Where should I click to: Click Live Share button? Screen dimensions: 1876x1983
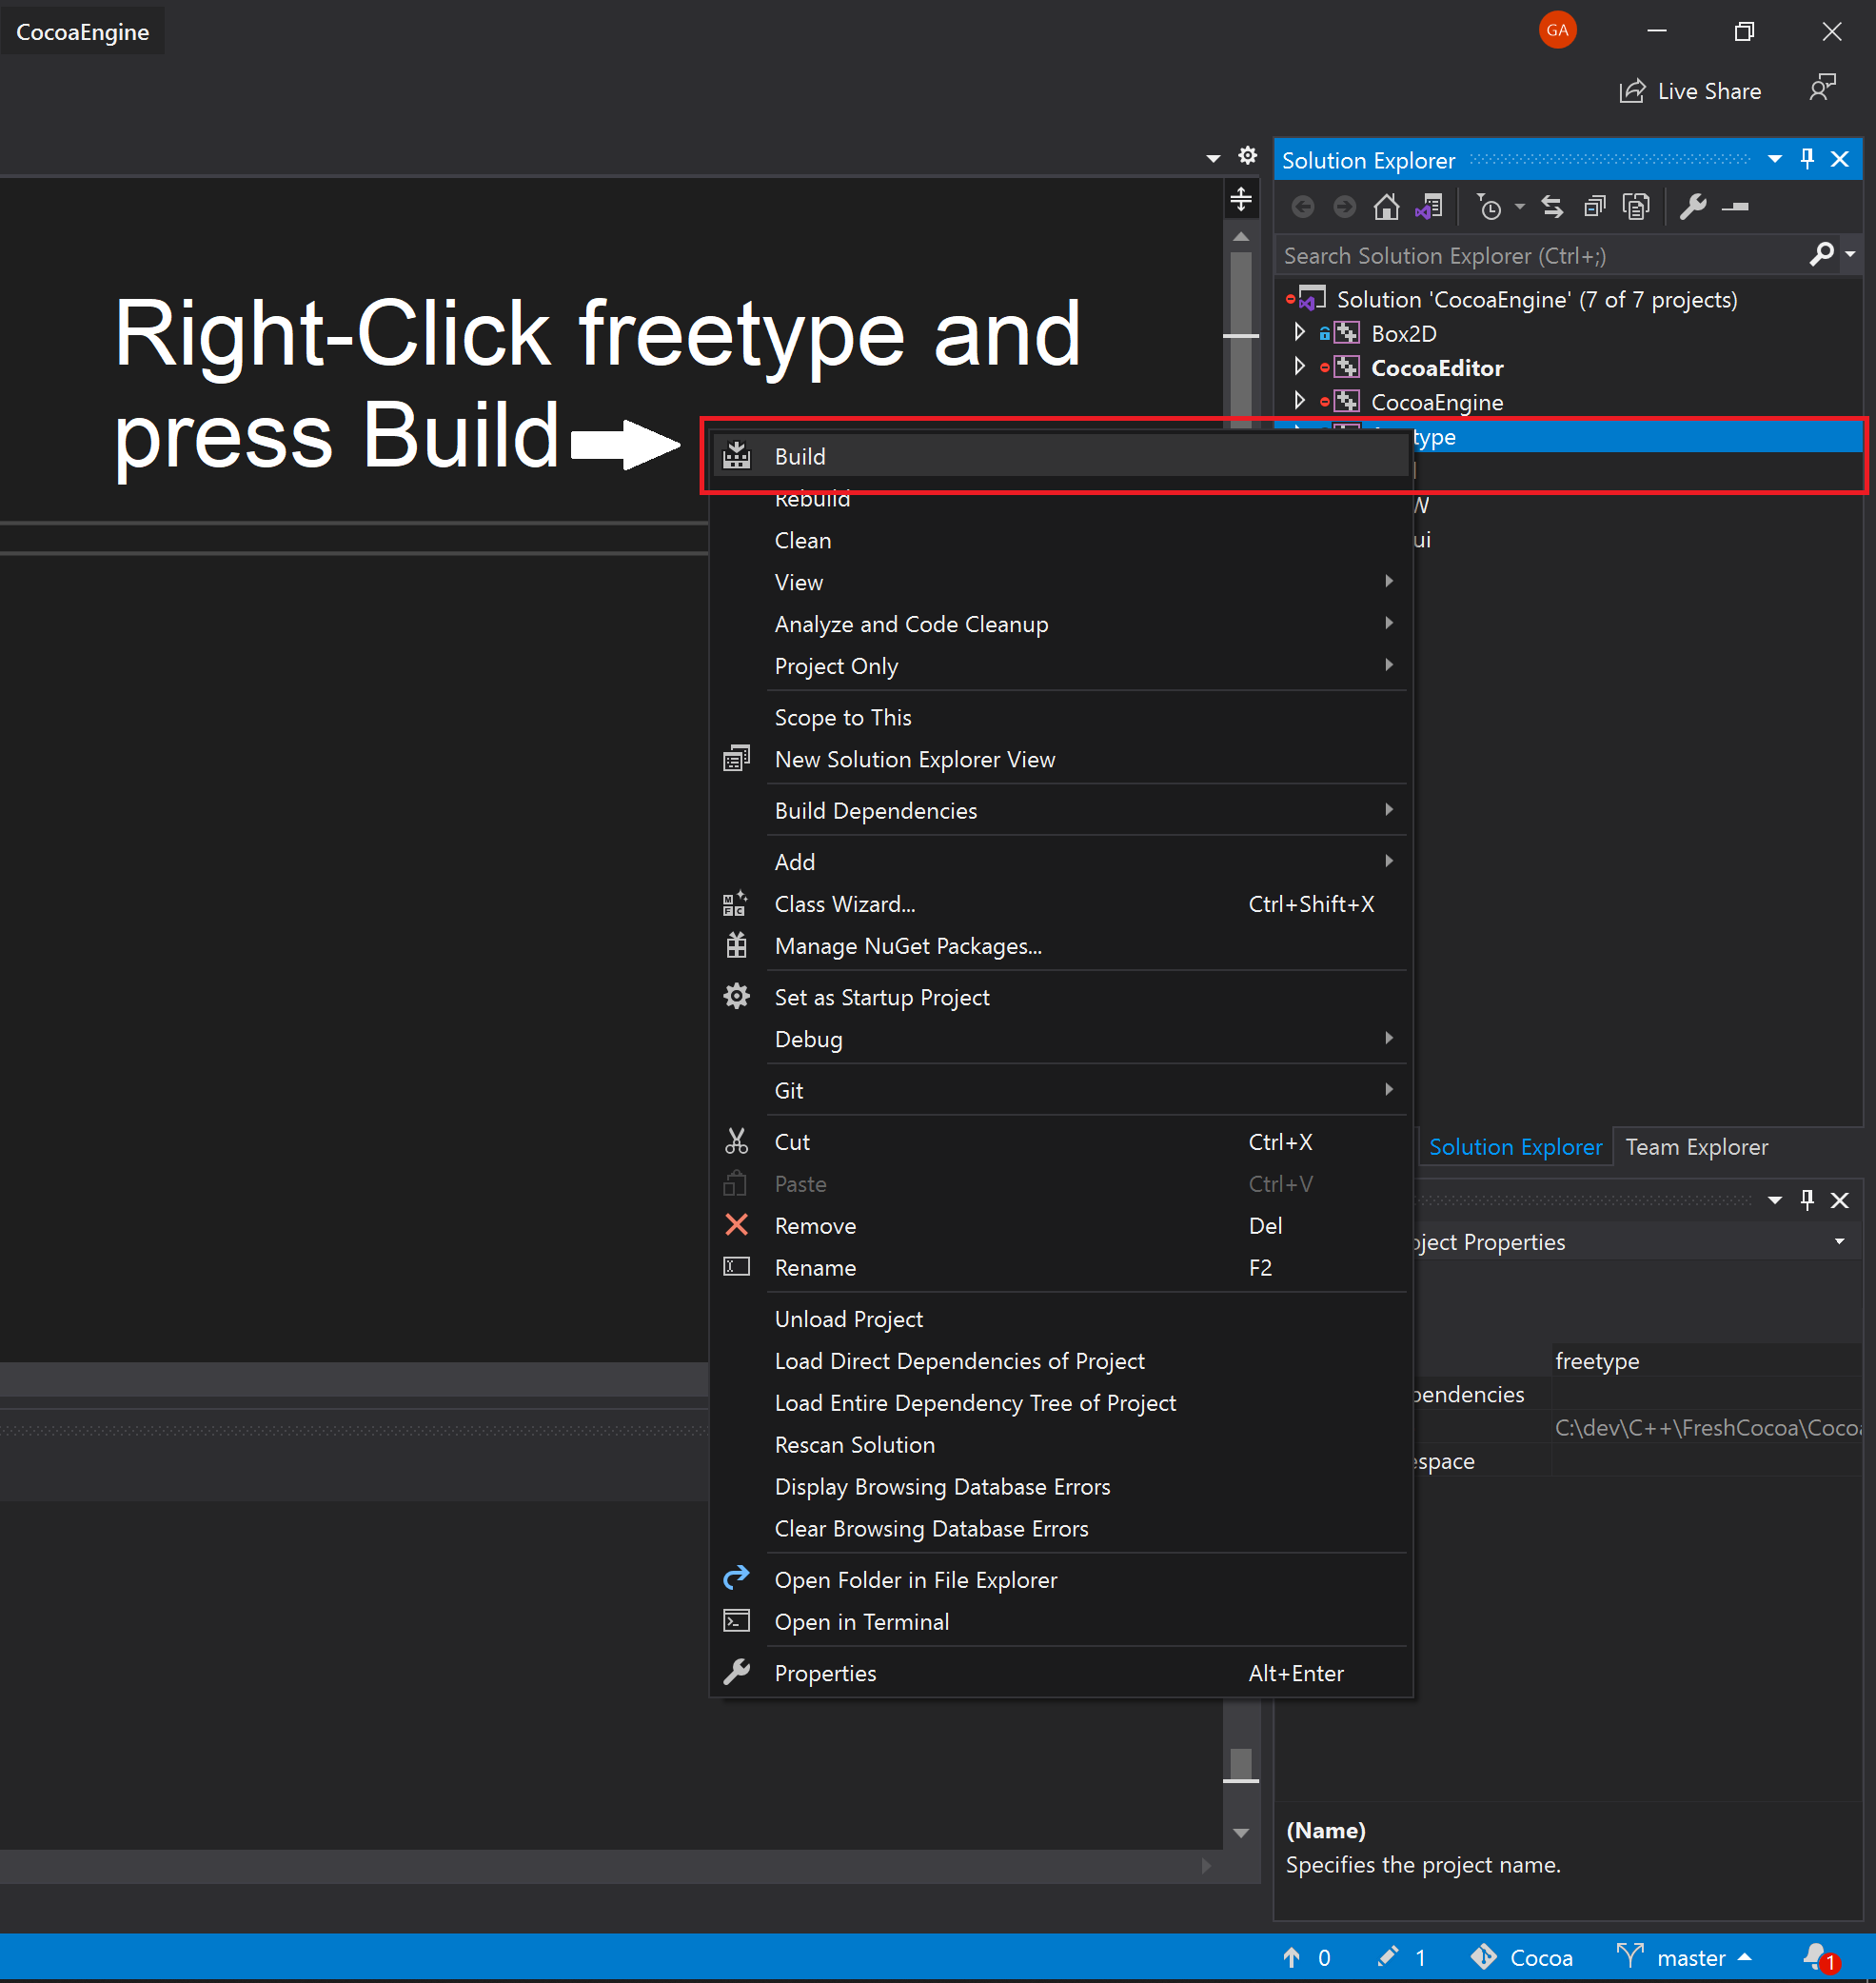(x=1690, y=91)
